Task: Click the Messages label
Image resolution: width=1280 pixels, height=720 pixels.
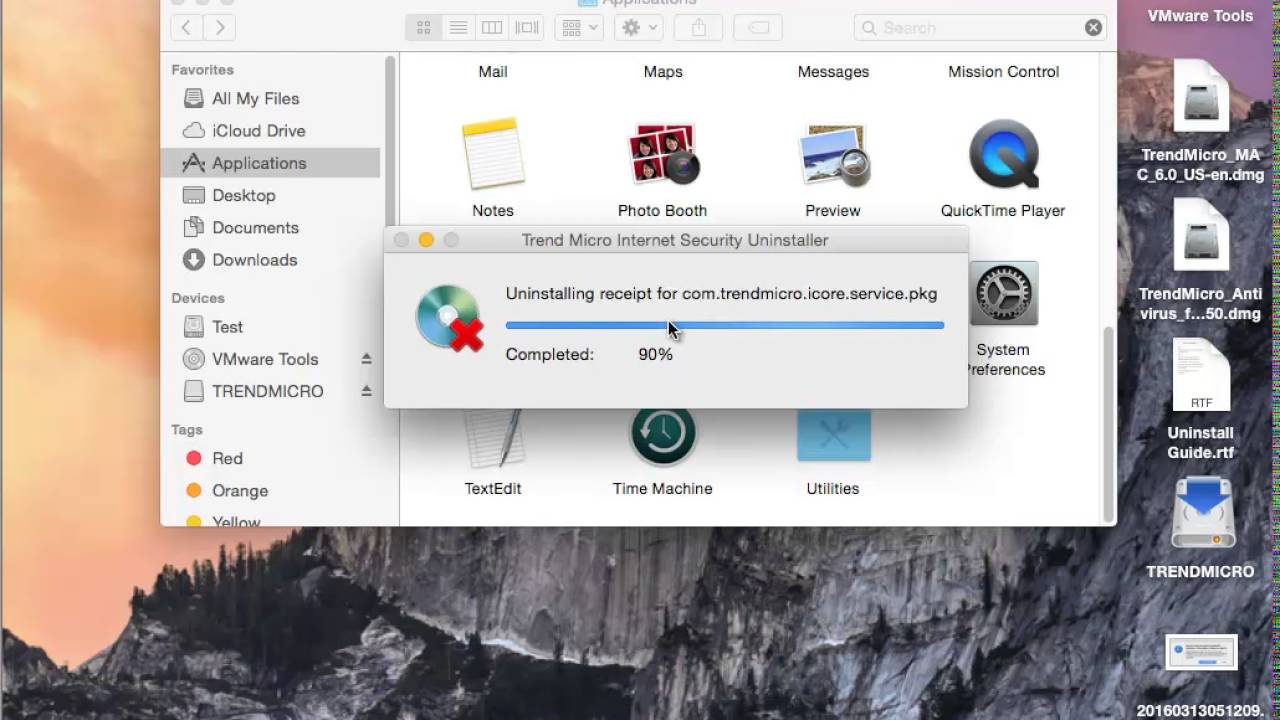Action: click(x=833, y=72)
